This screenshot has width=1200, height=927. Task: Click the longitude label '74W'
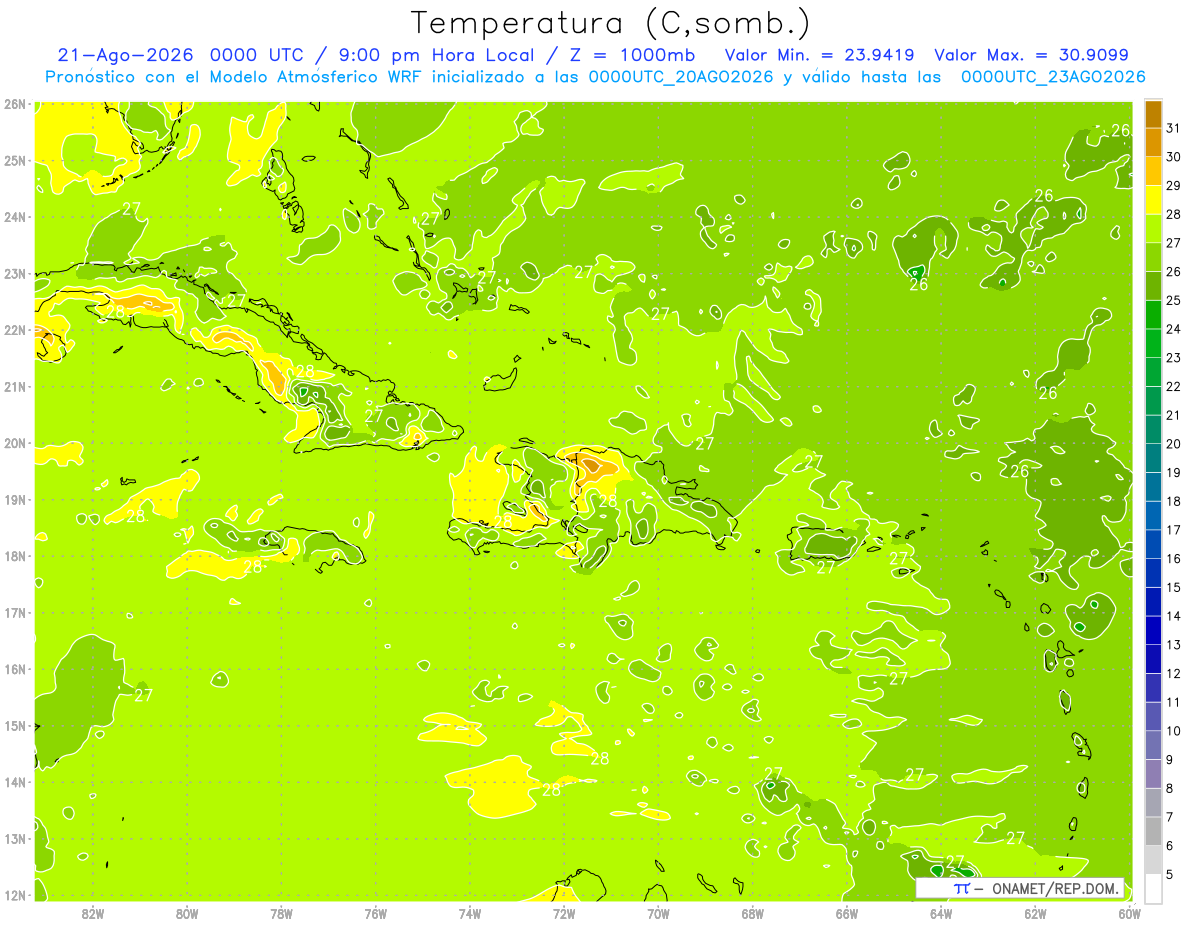[x=470, y=913]
